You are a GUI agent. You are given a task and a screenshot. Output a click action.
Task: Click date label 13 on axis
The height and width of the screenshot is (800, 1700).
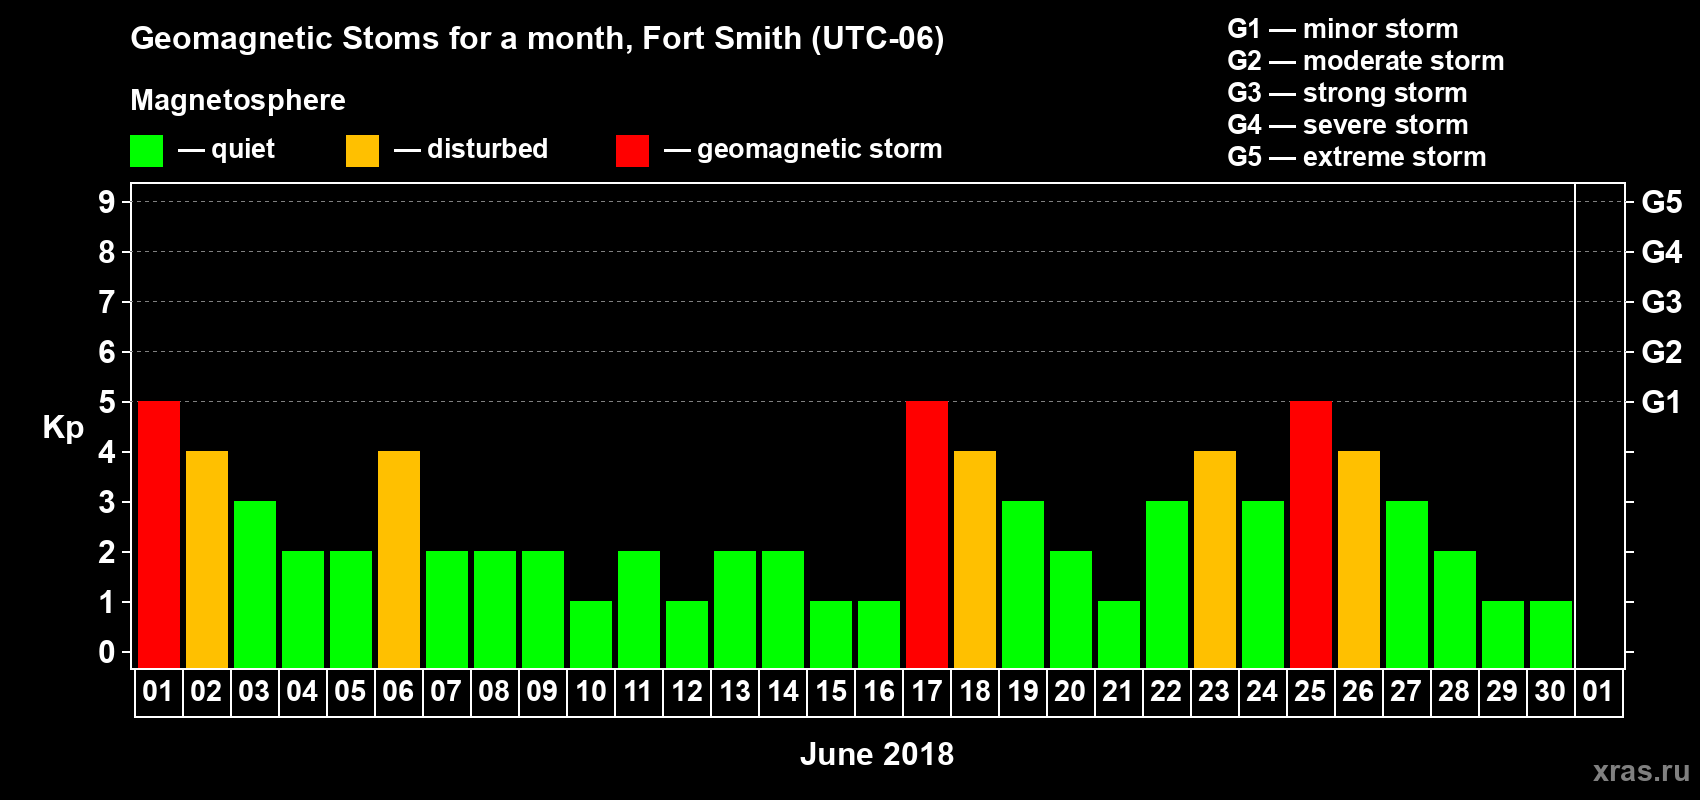pyautogui.click(x=735, y=691)
